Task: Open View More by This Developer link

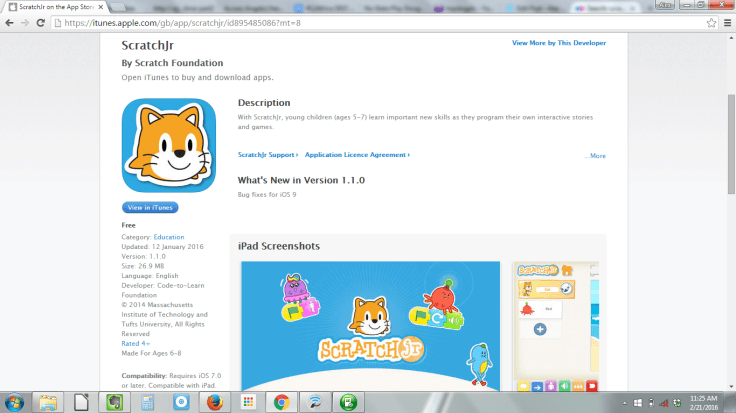Action: [x=559, y=43]
